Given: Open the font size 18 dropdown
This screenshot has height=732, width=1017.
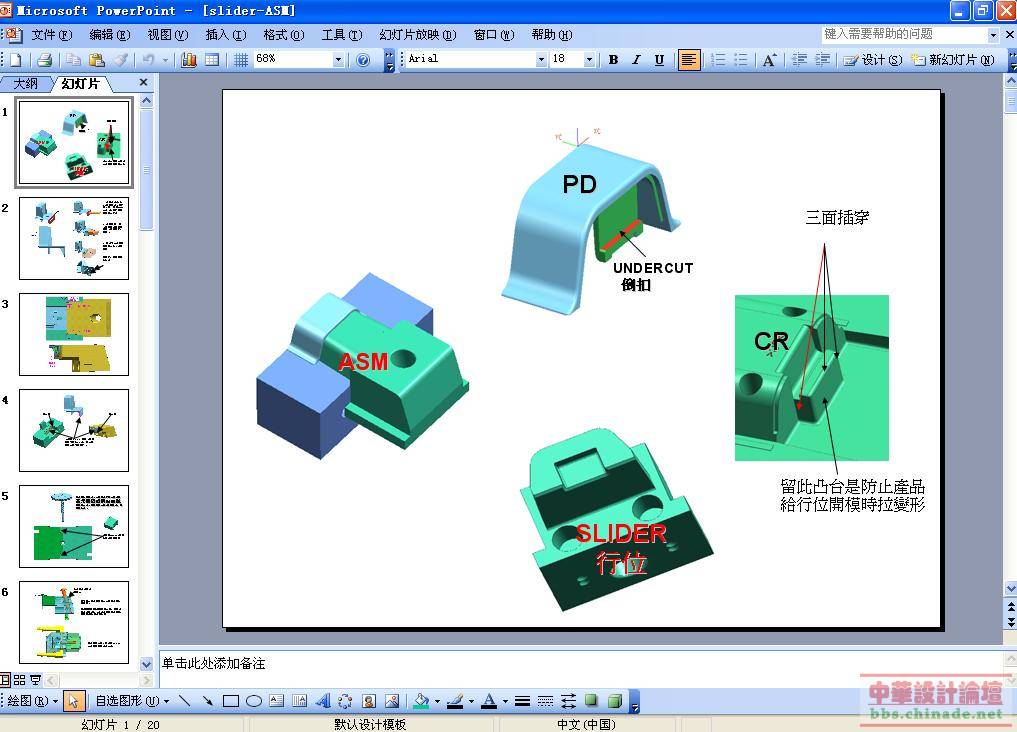Looking at the screenshot, I should [x=589, y=60].
